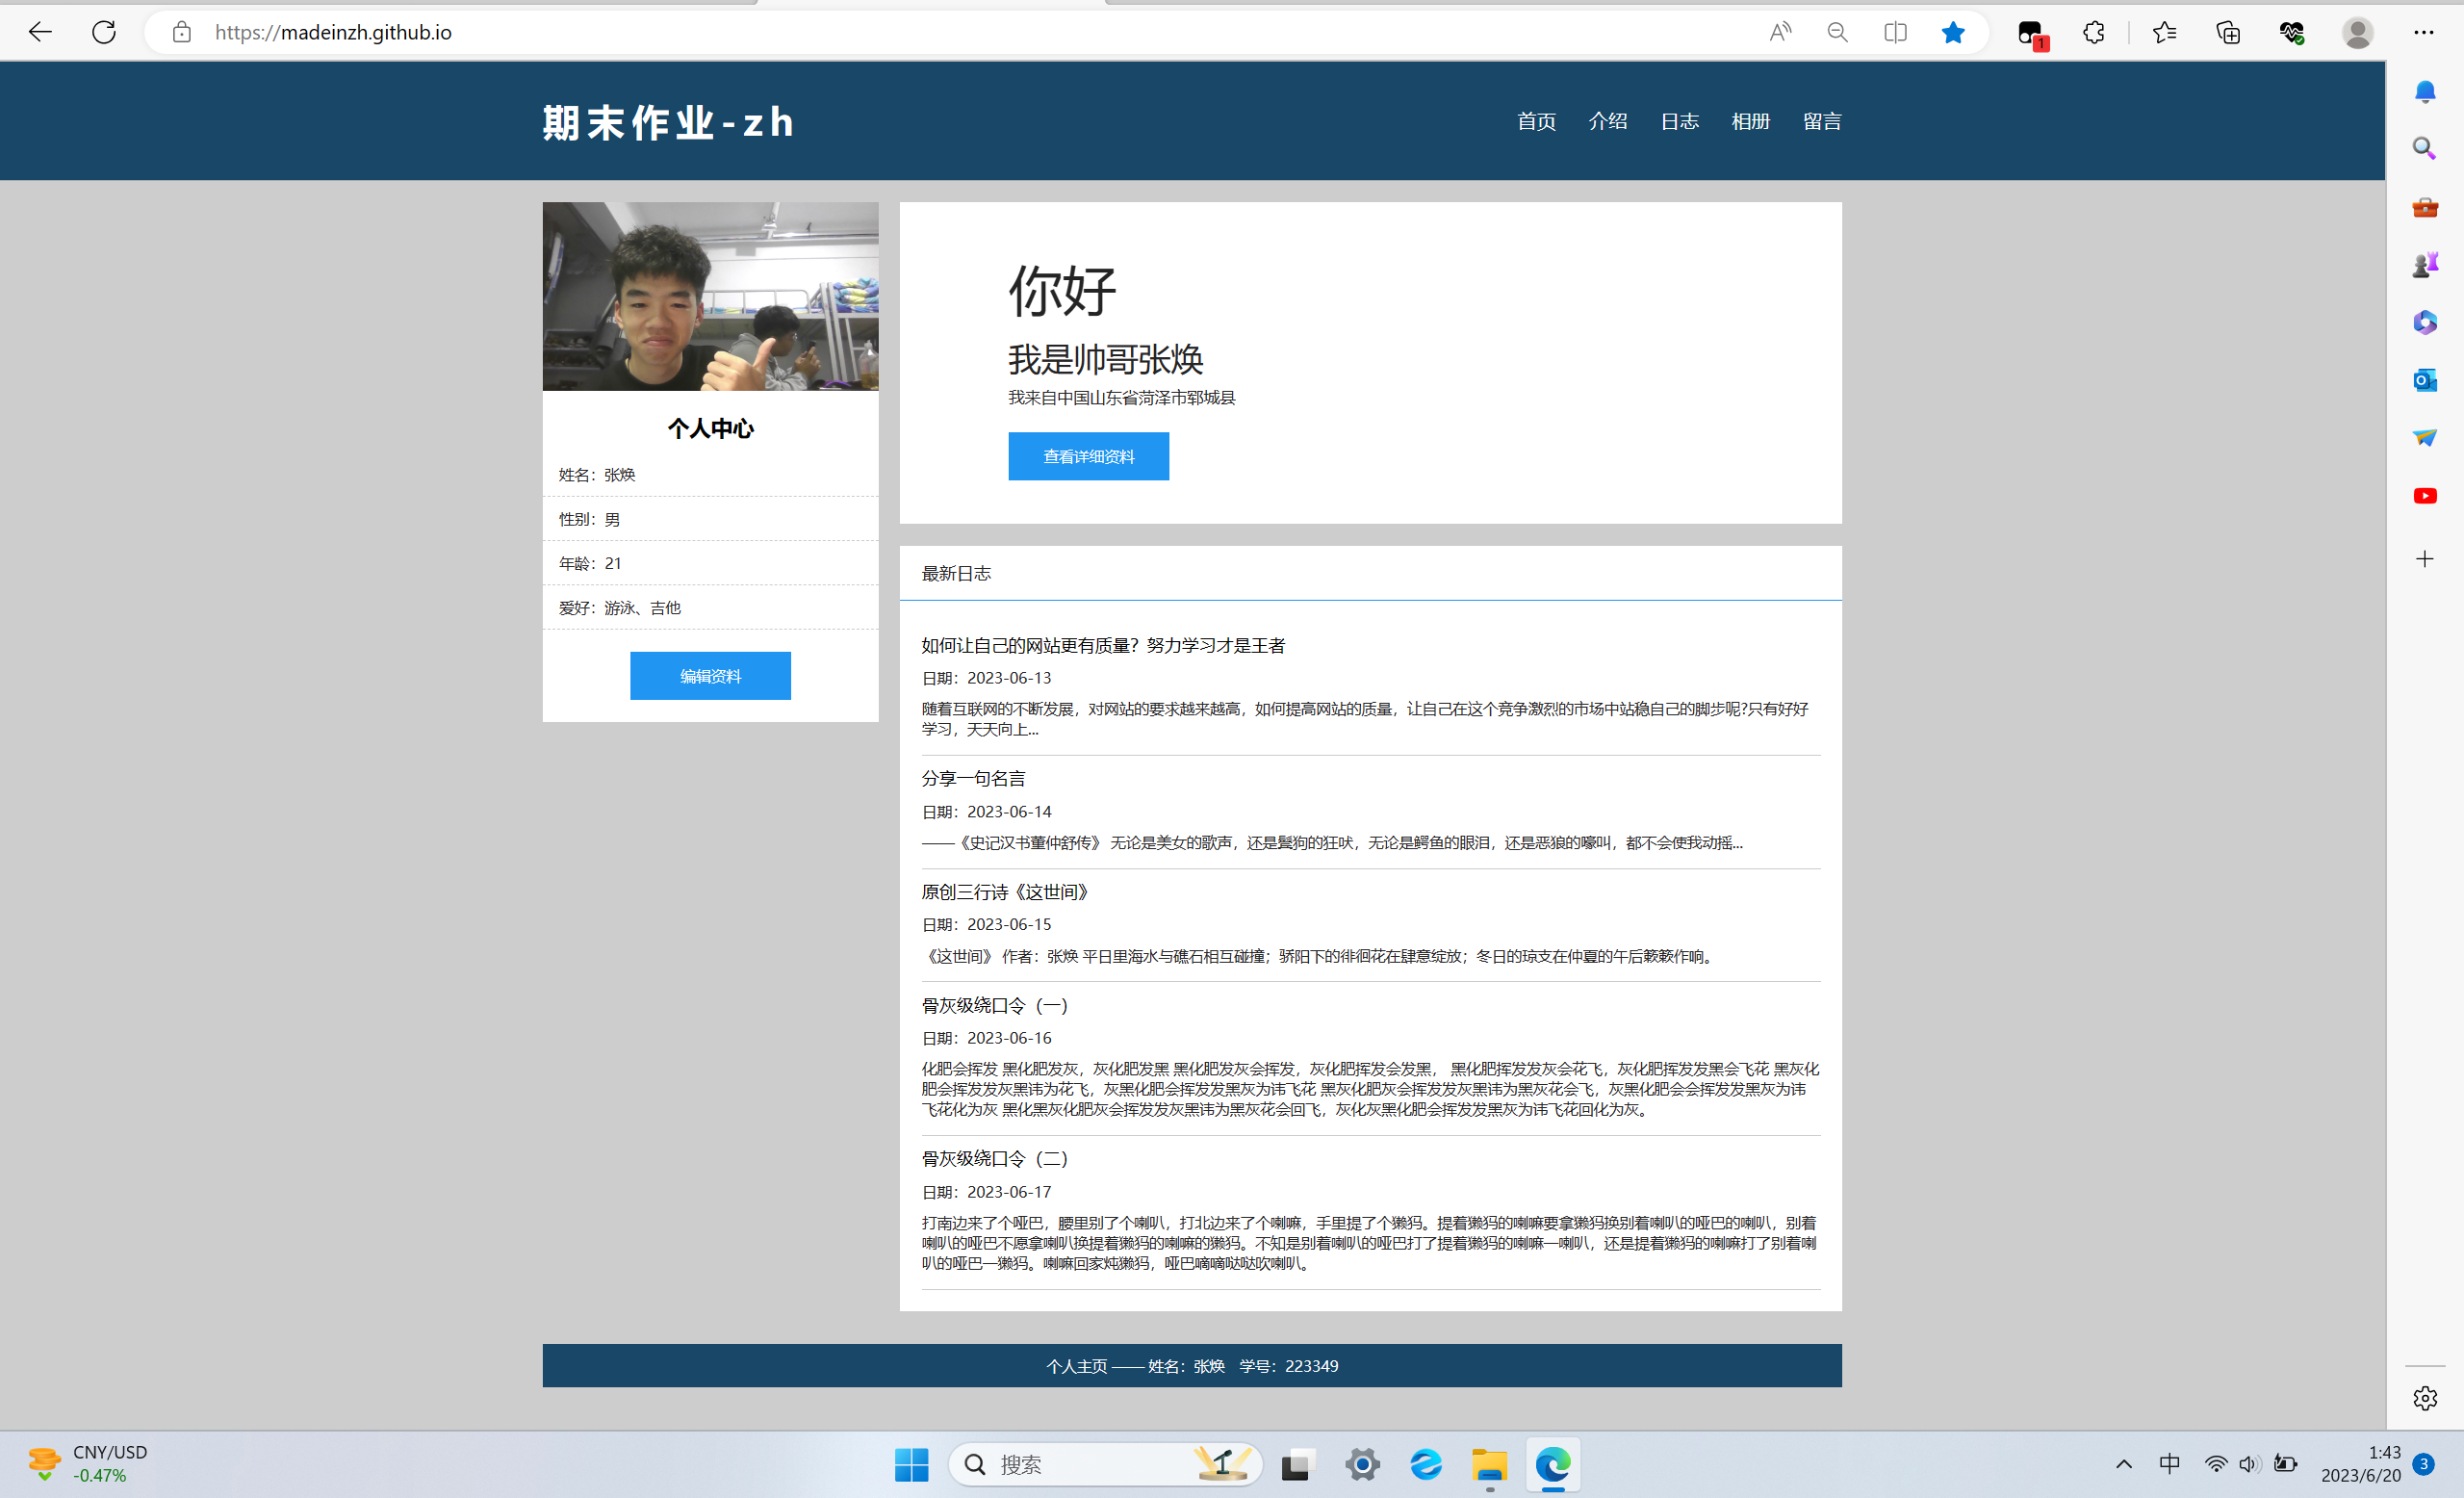This screenshot has width=2464, height=1498.
Task: Open the 日志 navigation menu item
Action: point(1679,121)
